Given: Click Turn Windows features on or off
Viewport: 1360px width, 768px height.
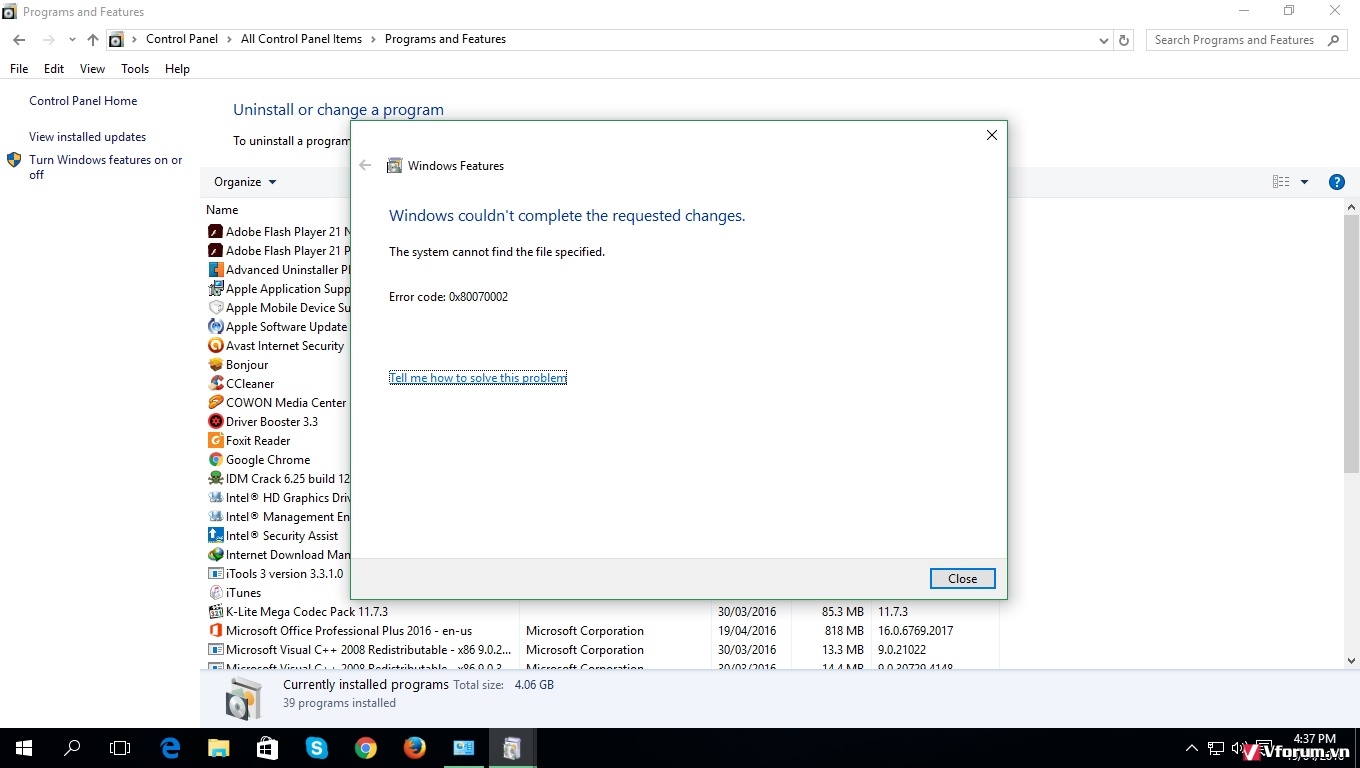Looking at the screenshot, I should 105,167.
